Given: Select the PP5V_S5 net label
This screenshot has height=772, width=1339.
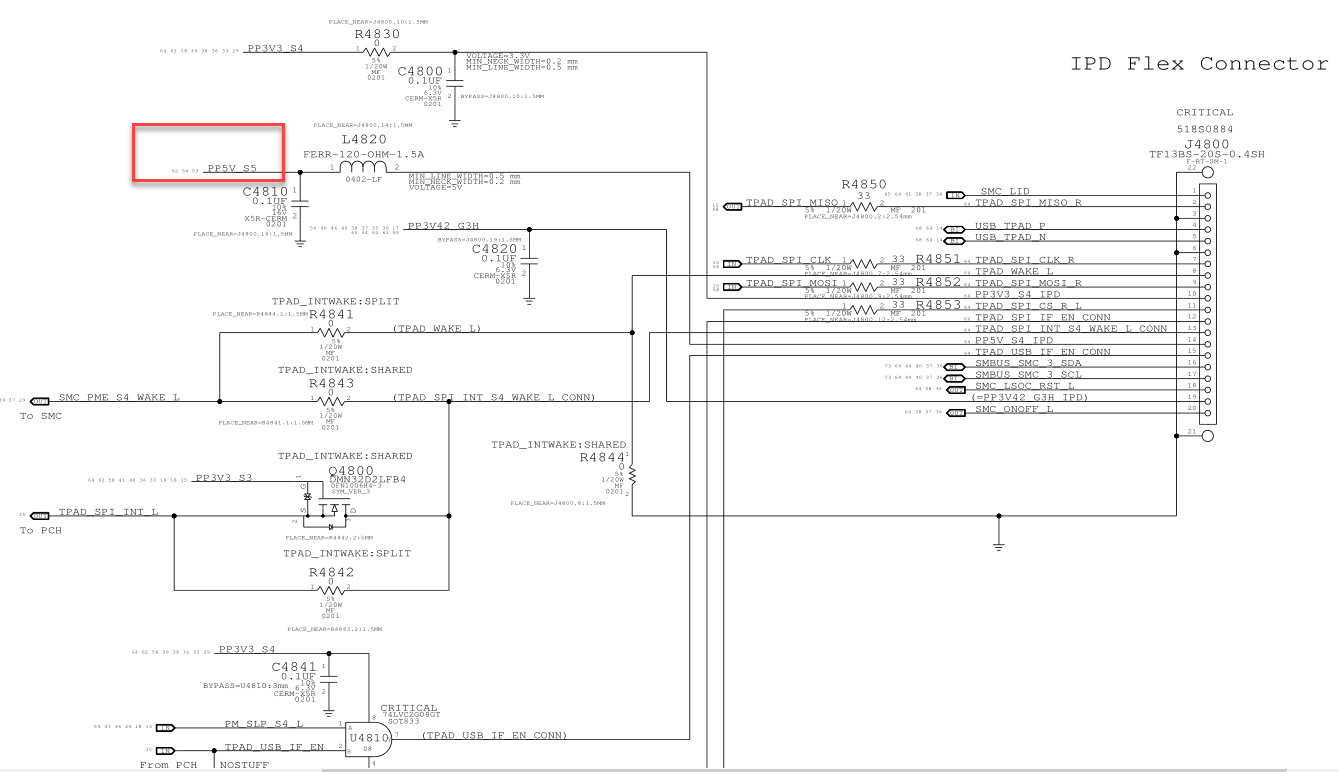Looking at the screenshot, I should pos(231,170).
